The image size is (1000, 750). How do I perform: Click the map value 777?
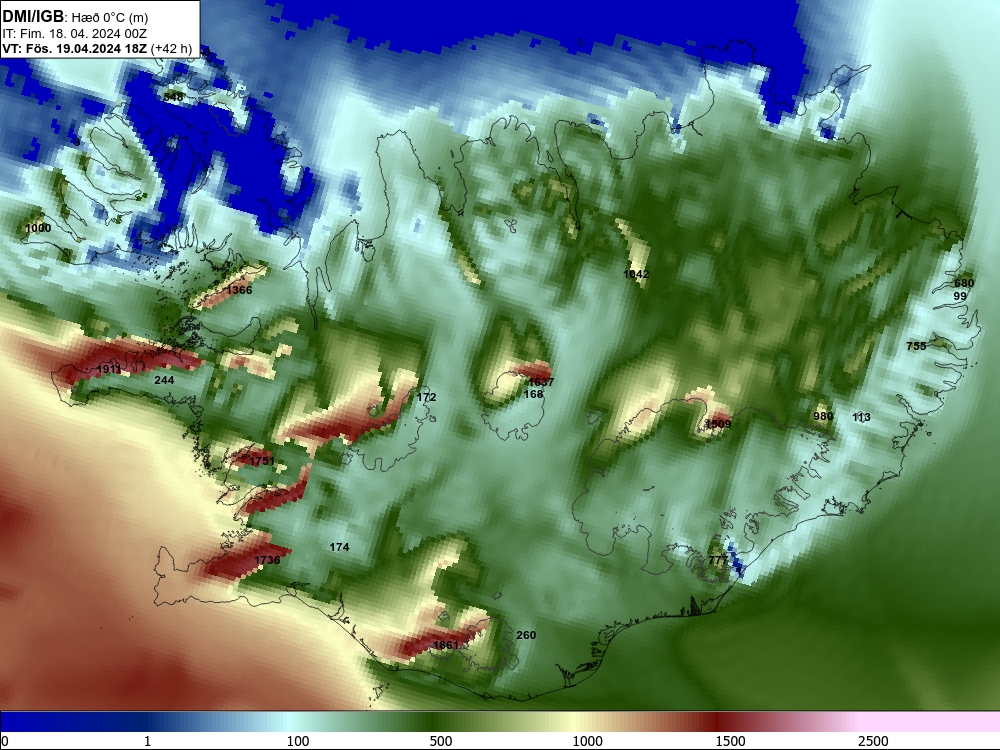click(718, 561)
